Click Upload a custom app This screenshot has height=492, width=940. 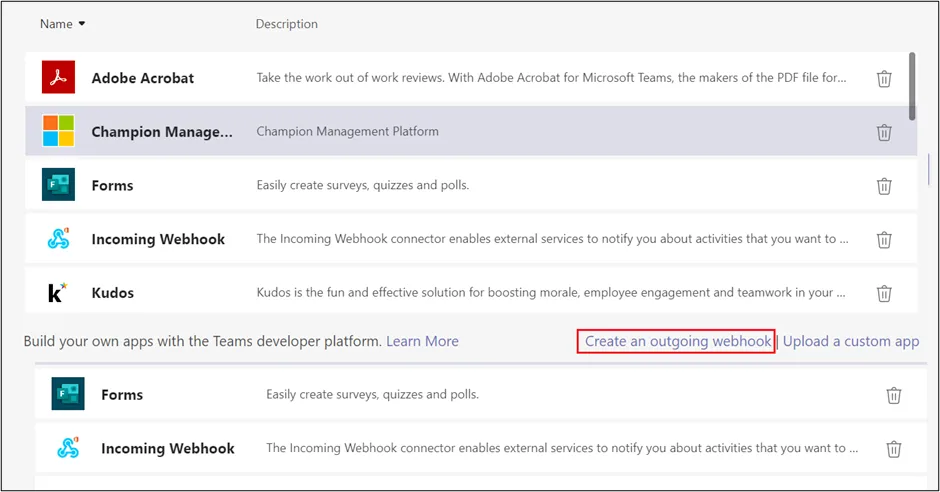(851, 341)
